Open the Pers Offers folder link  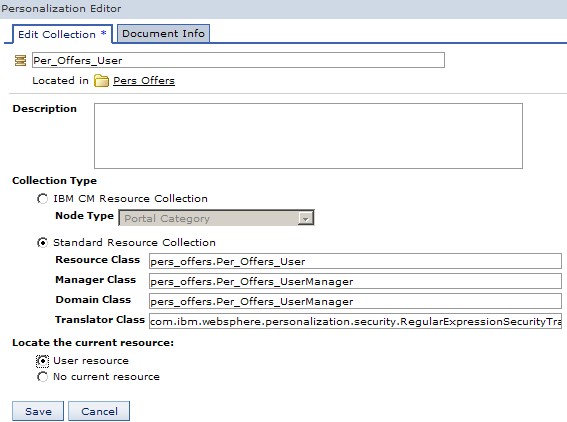pyautogui.click(x=144, y=81)
